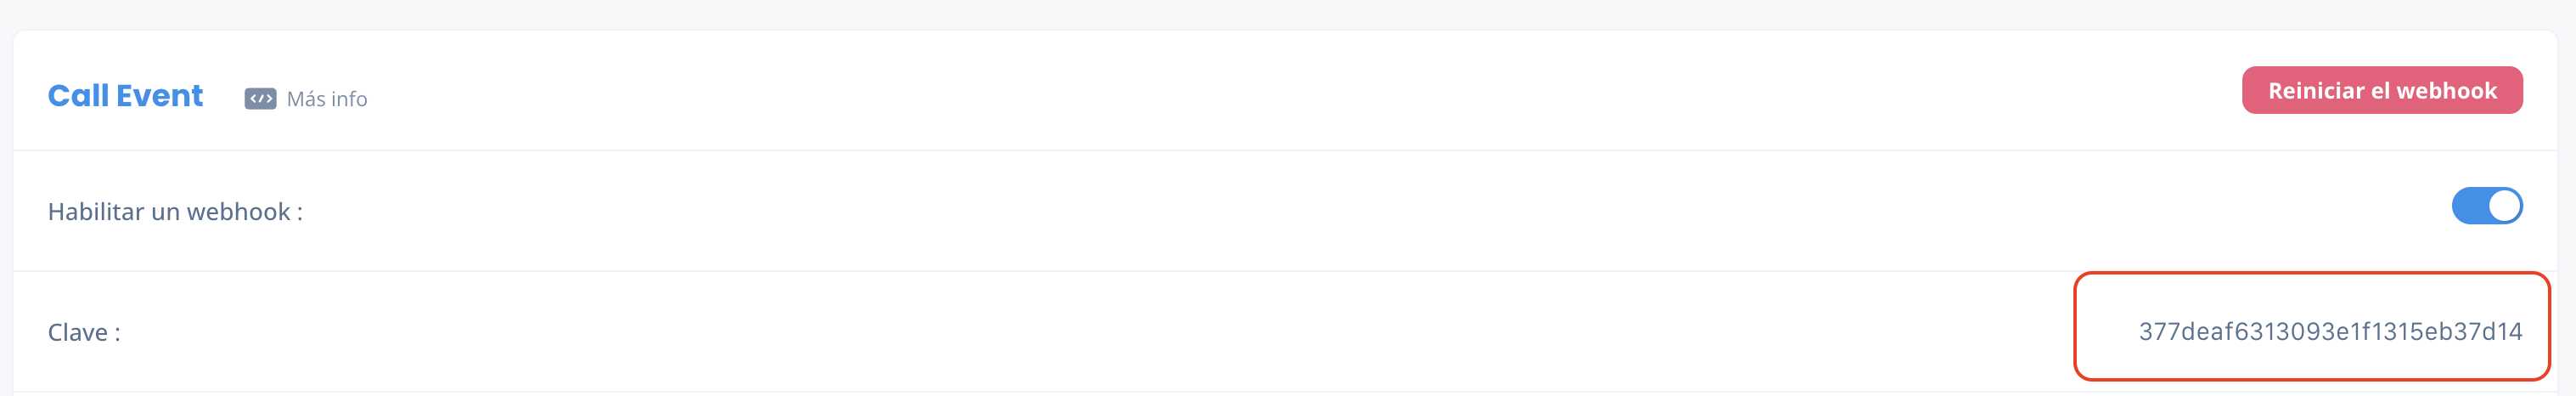Click the Reiniciar el webhook button

(x=2382, y=90)
